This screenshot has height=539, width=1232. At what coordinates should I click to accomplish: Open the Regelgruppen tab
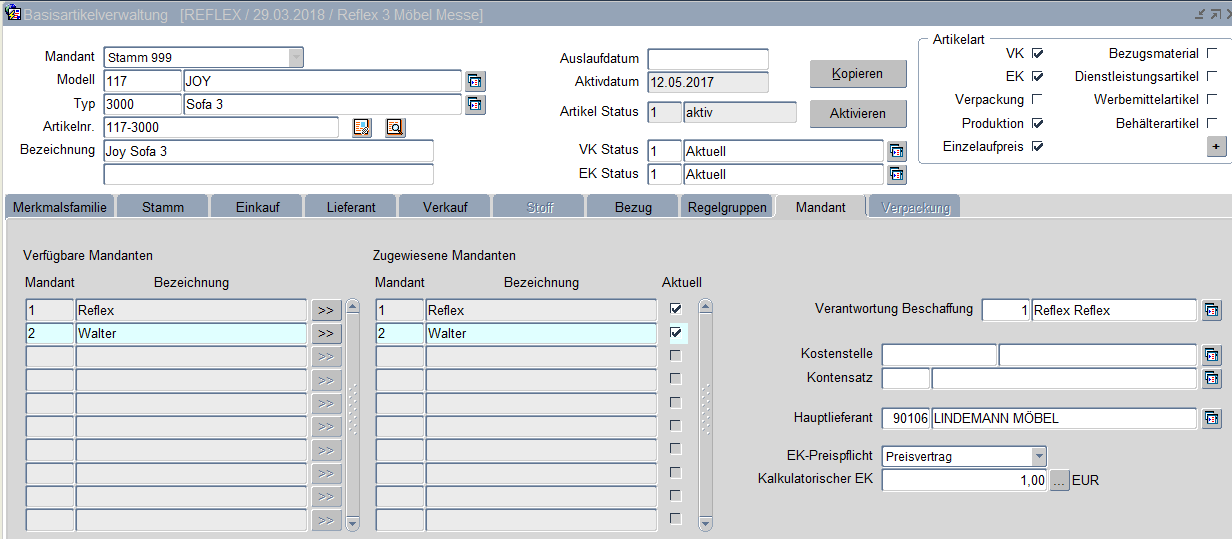point(727,207)
